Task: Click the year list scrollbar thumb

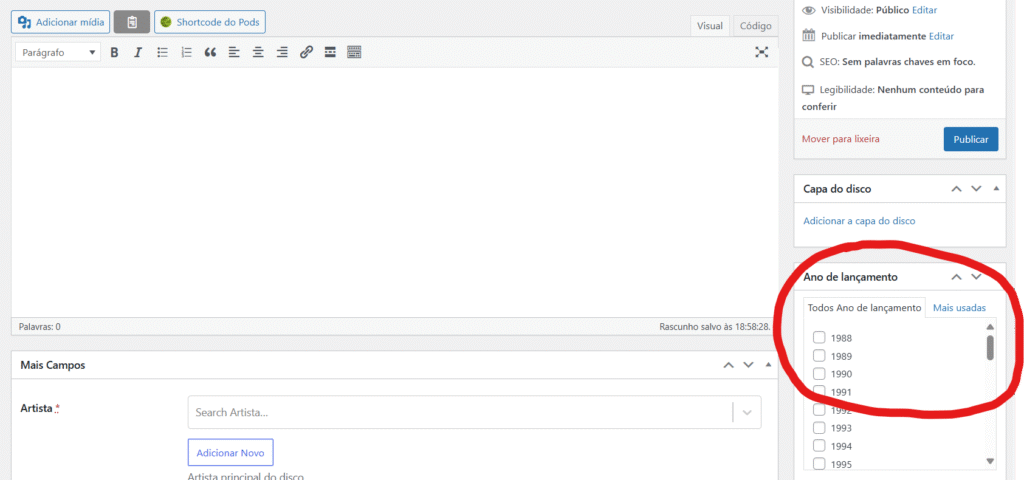Action: coord(990,347)
